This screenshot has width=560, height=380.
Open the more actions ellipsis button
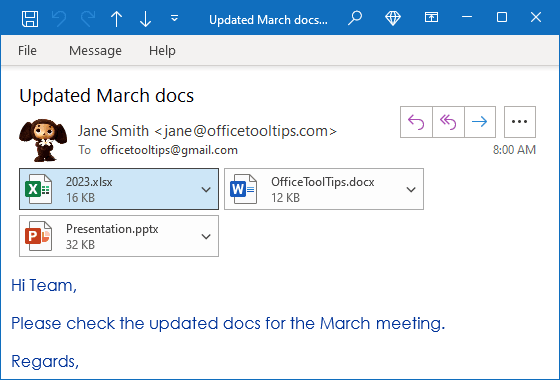click(520, 122)
